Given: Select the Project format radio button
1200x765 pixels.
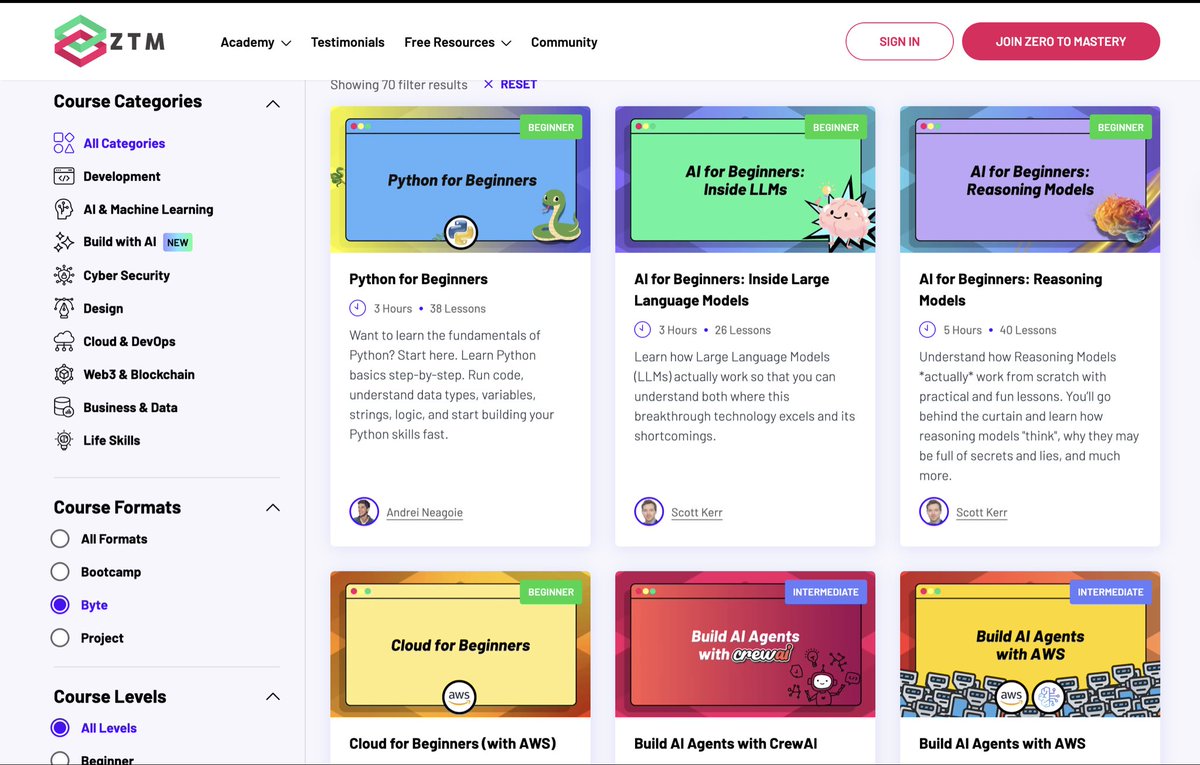Looking at the screenshot, I should point(60,638).
